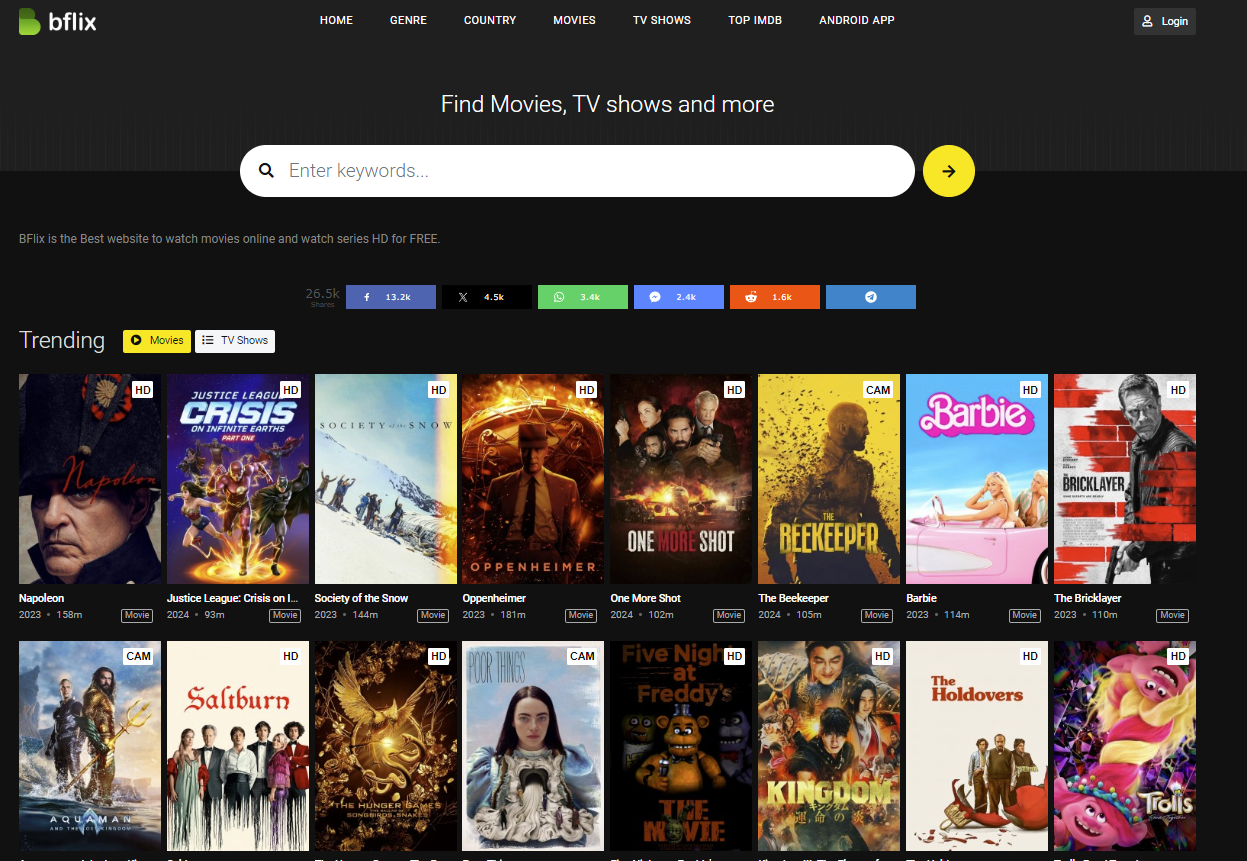Open Five Nights at Freddy's poster
Viewport: 1247px width, 861px height.
point(682,746)
